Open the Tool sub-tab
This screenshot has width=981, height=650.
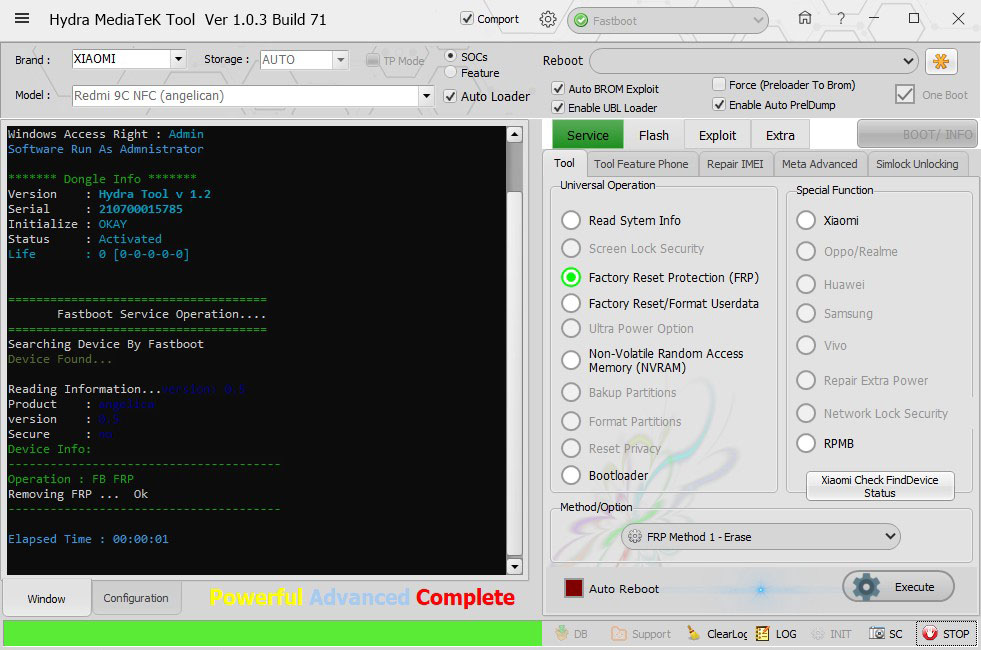564,163
